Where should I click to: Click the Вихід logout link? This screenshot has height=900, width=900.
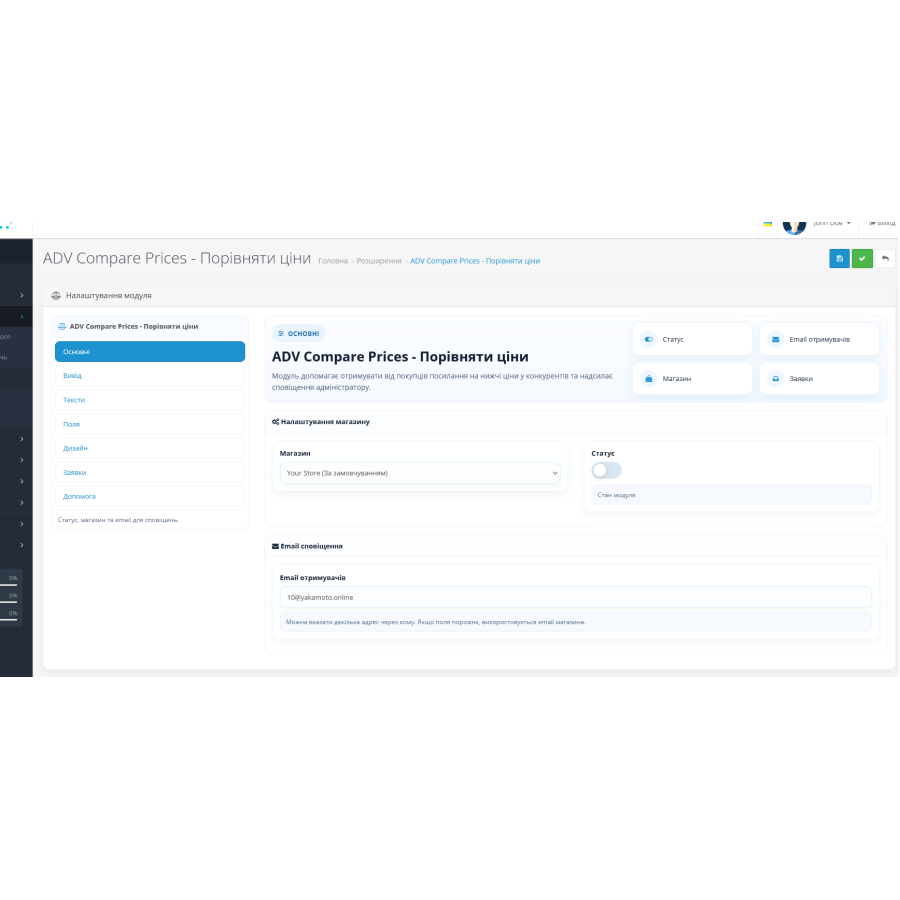coord(882,223)
